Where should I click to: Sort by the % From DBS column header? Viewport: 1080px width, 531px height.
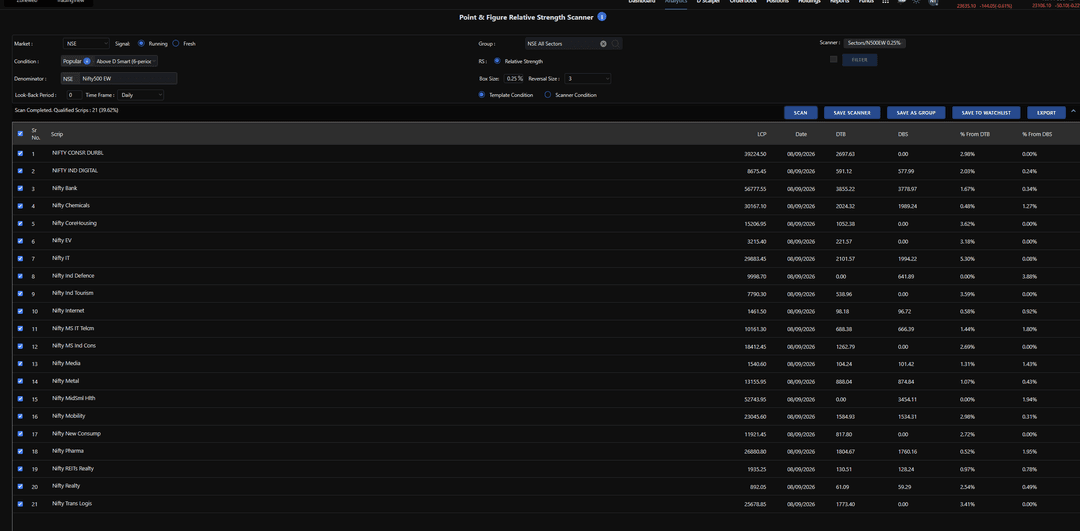click(1037, 134)
